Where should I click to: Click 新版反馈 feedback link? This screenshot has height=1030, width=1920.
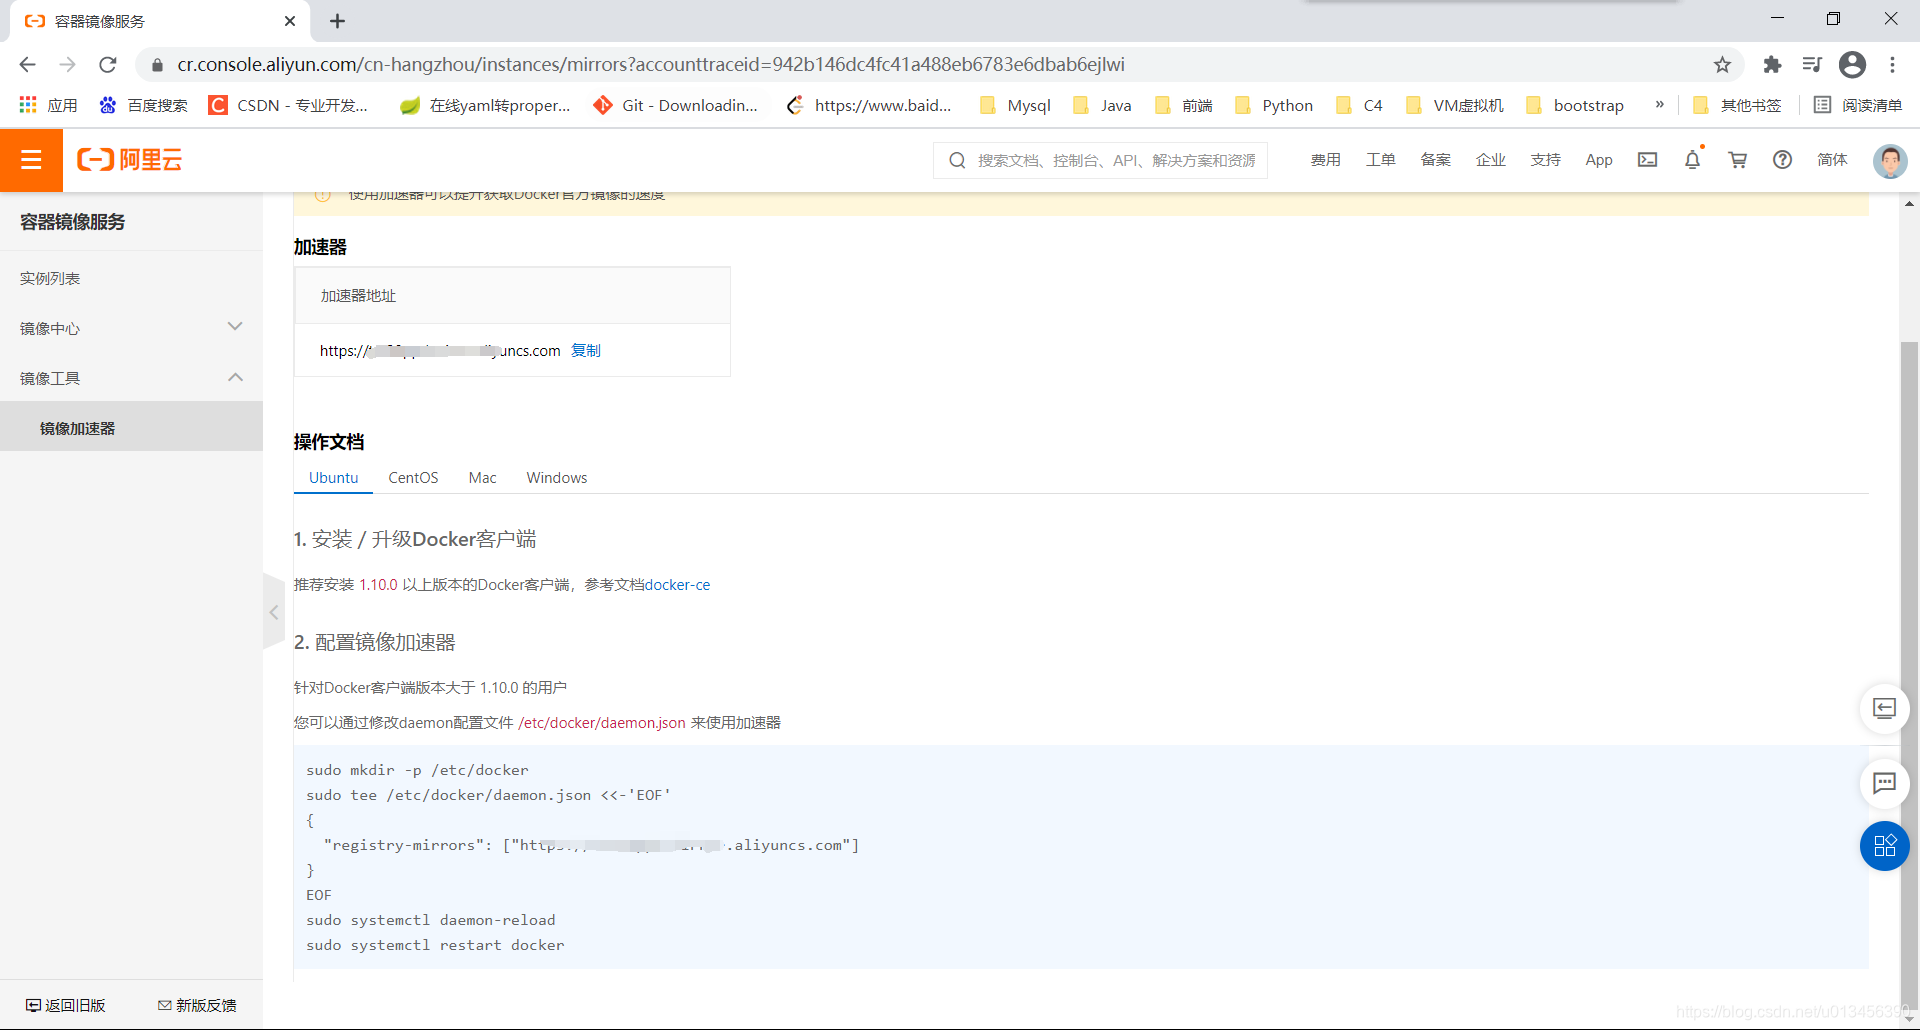point(197,1005)
